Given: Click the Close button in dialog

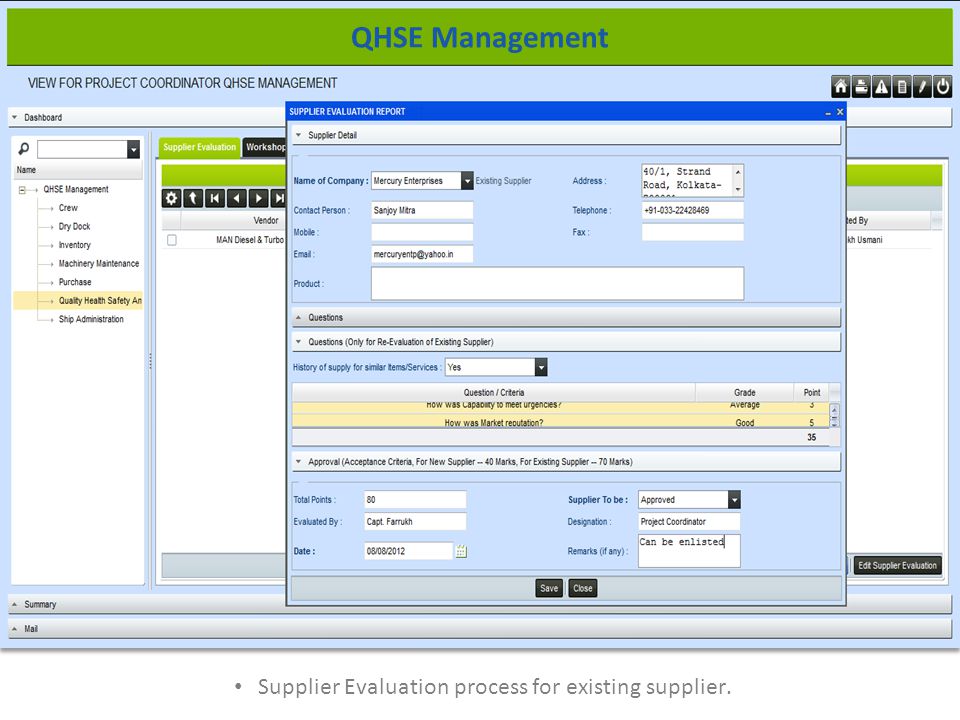Looking at the screenshot, I should click(582, 588).
